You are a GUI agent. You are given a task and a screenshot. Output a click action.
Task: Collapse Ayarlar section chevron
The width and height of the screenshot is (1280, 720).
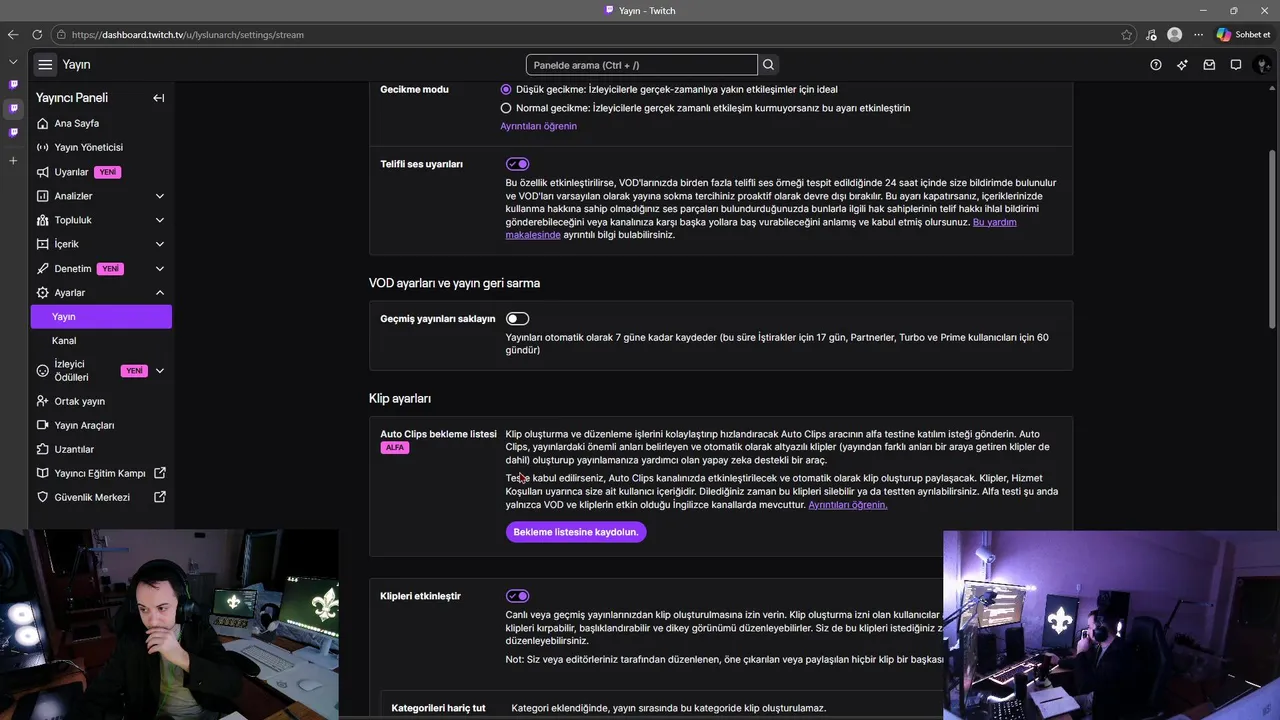point(160,292)
